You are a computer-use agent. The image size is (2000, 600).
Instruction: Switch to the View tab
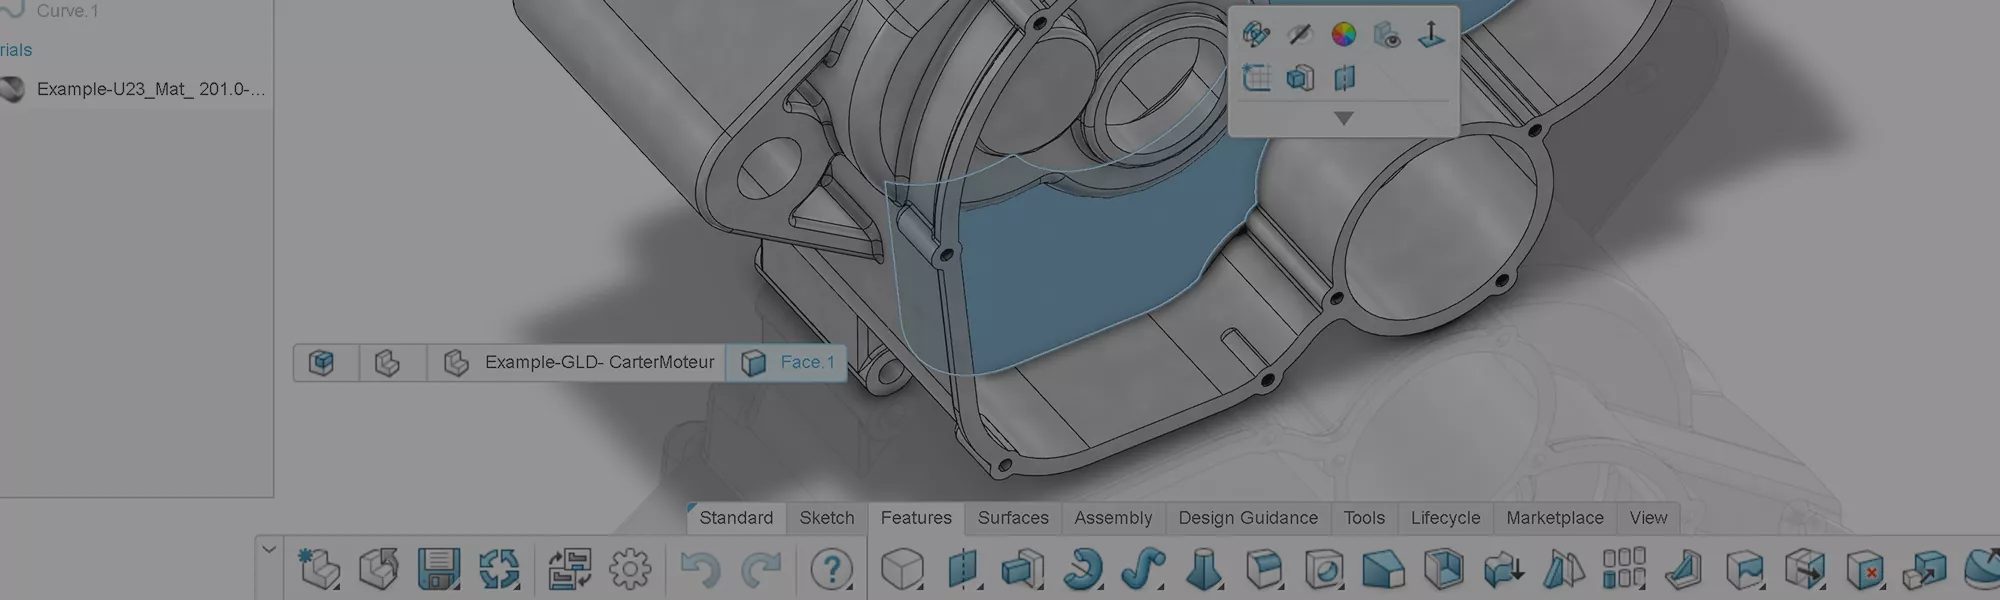coord(1648,518)
